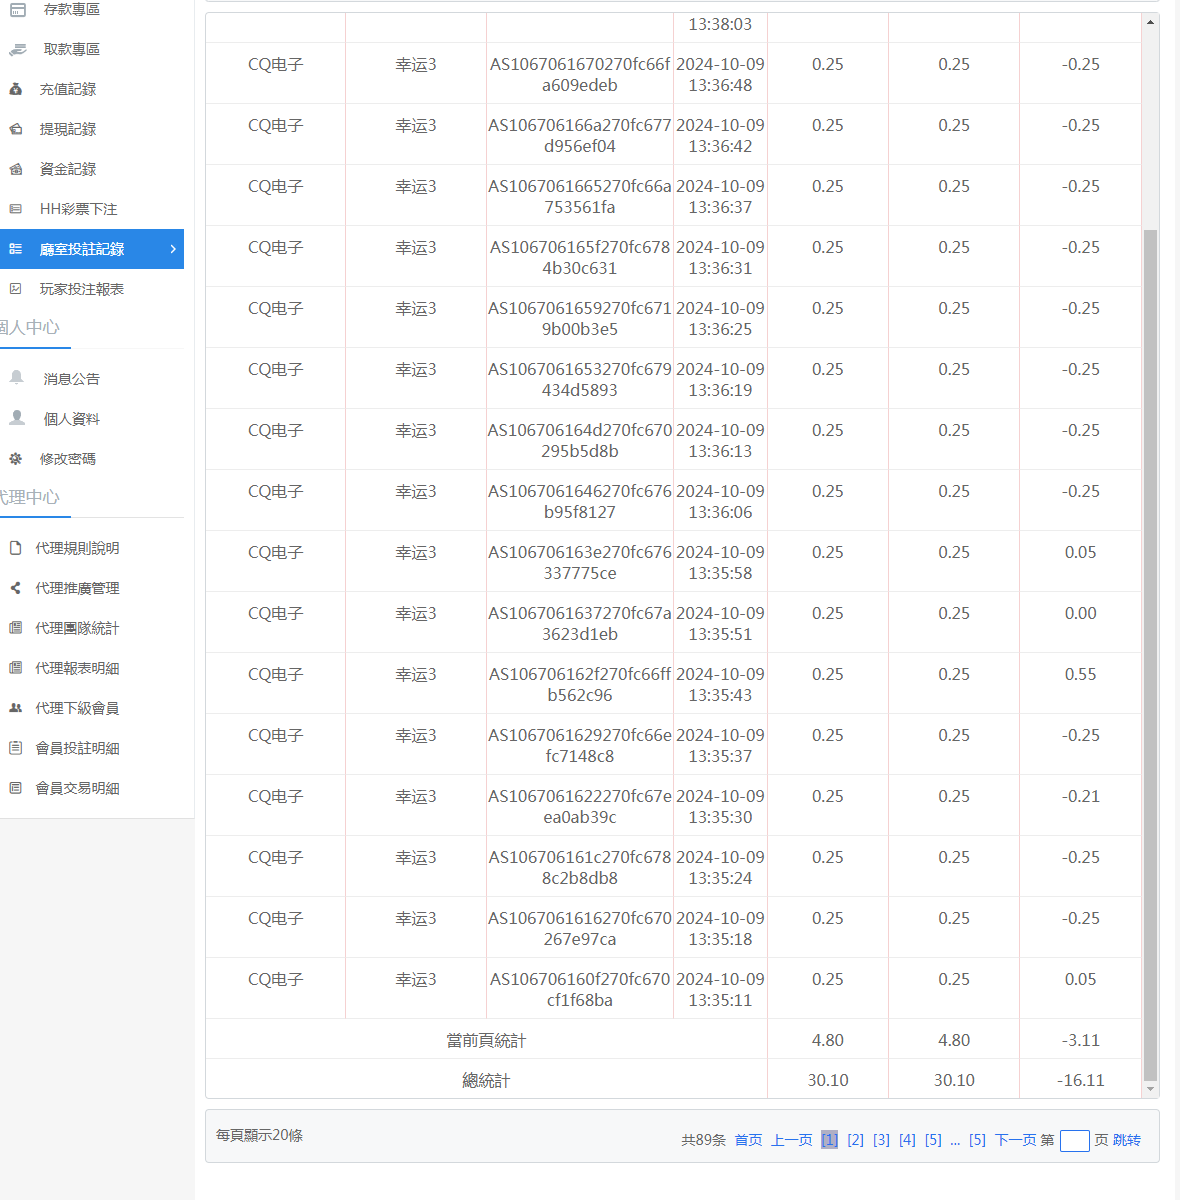
Task: Open the HH彩票下注 menu item
Action: click(78, 209)
